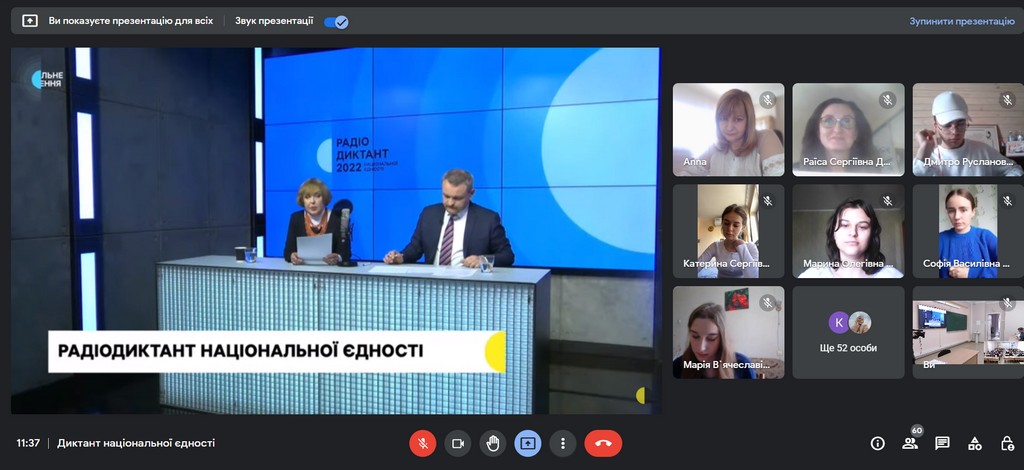Open the Activities panel

(x=975, y=443)
